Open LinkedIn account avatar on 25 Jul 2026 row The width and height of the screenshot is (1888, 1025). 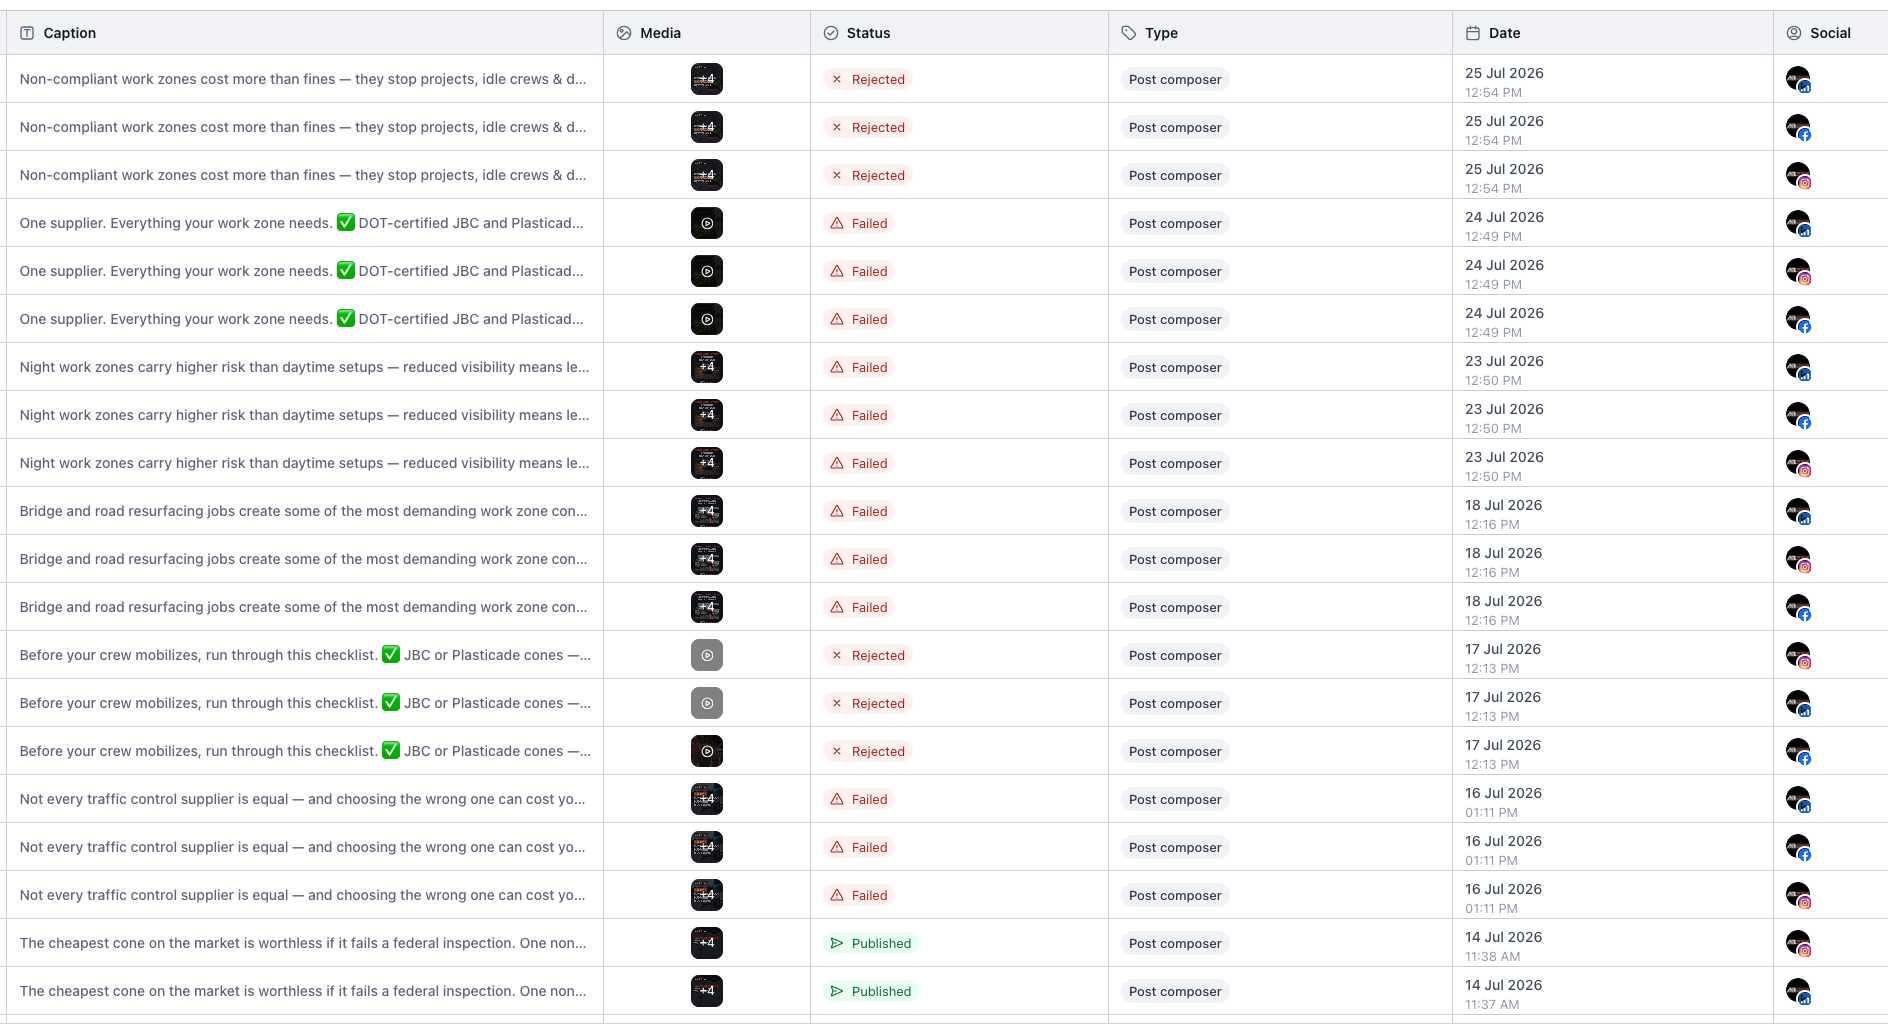coord(1798,79)
